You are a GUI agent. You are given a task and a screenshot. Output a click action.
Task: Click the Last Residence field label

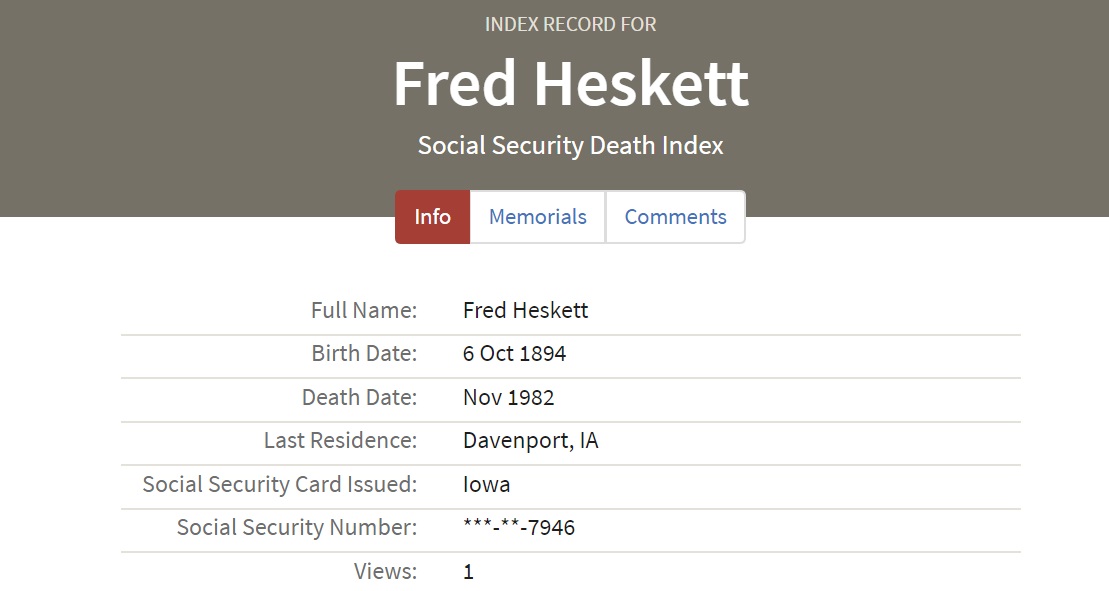click(340, 440)
